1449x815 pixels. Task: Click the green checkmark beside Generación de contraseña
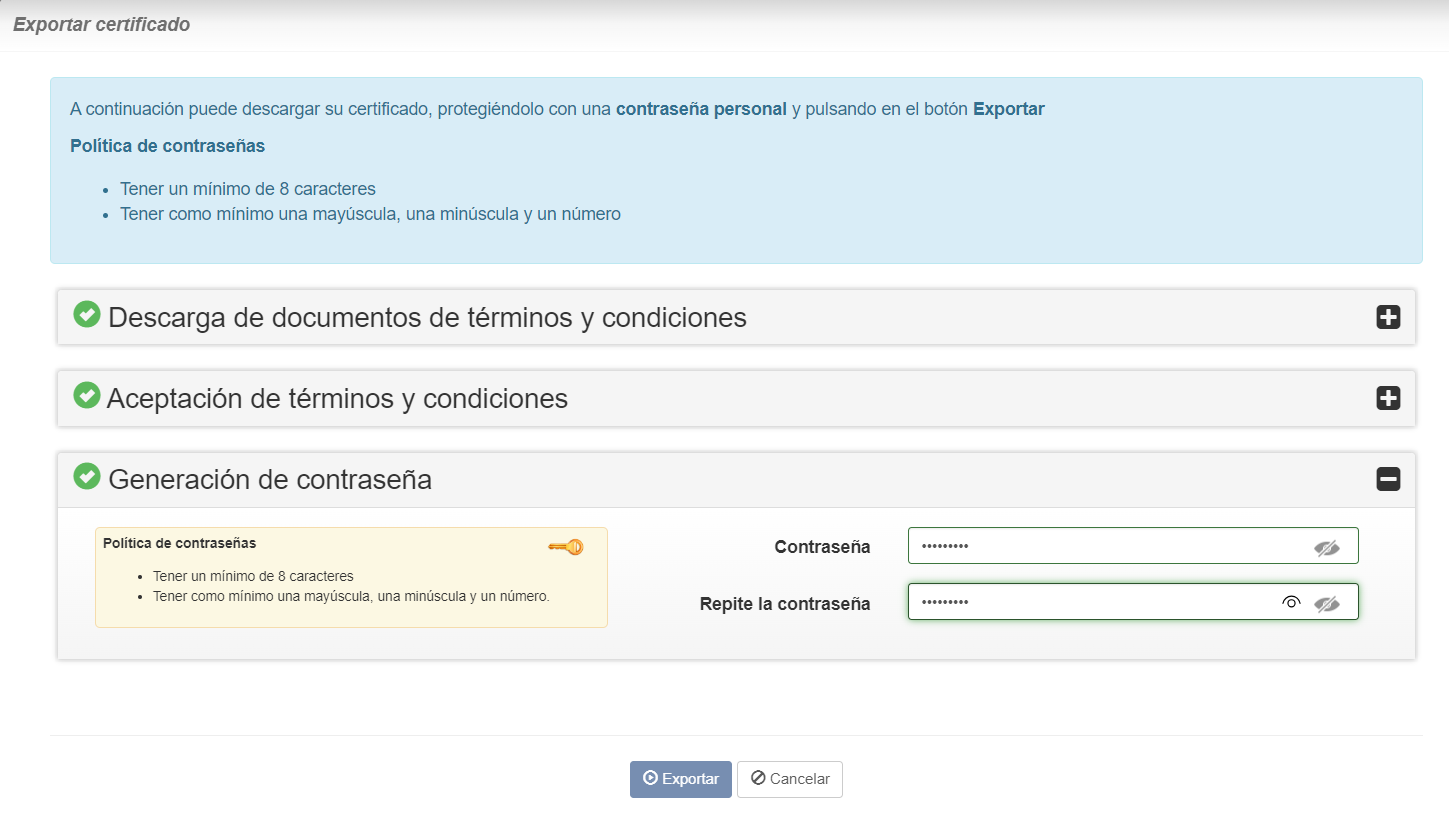87,476
